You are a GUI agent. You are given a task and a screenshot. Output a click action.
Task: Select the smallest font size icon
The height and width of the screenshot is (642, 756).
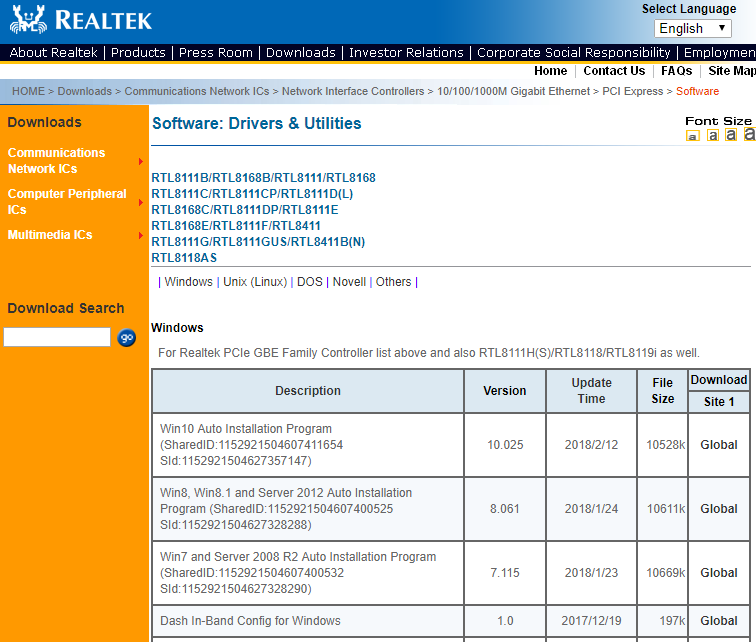point(692,136)
